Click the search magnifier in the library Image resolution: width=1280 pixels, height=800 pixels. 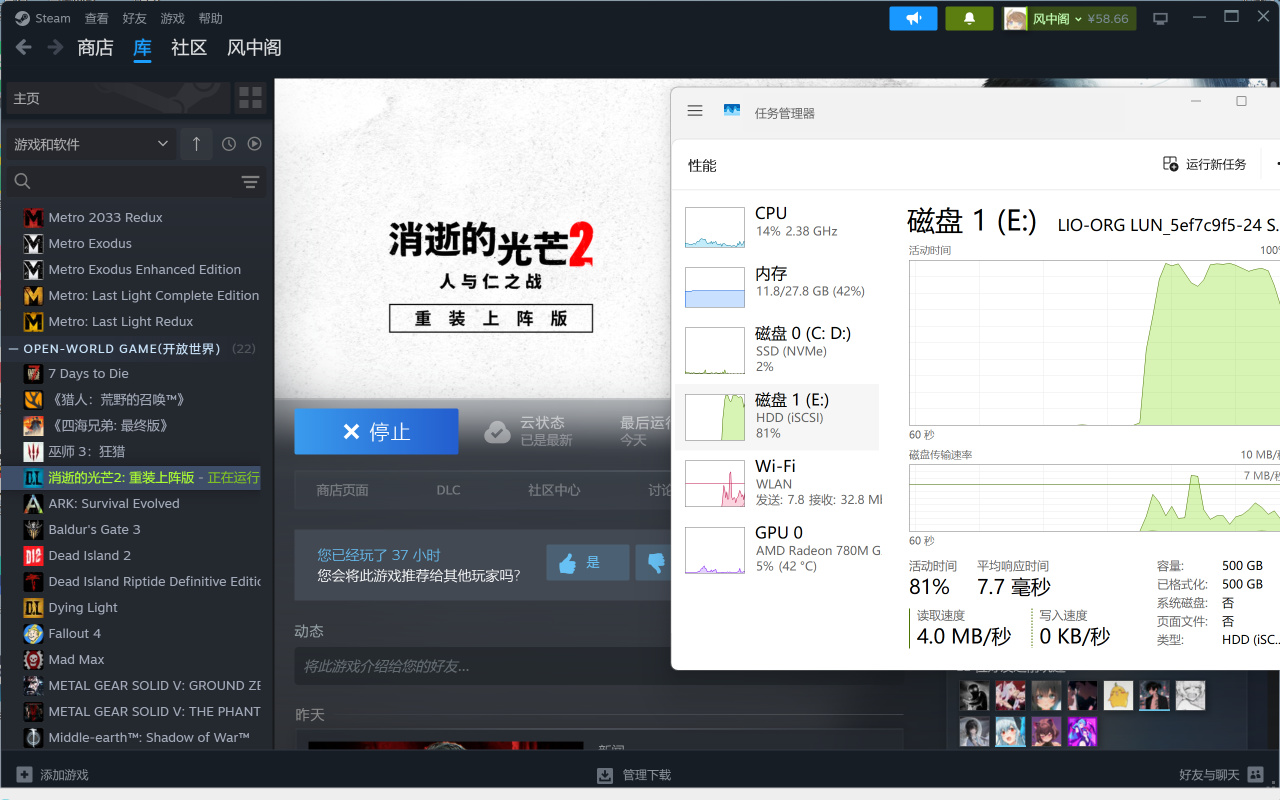[x=22, y=181]
